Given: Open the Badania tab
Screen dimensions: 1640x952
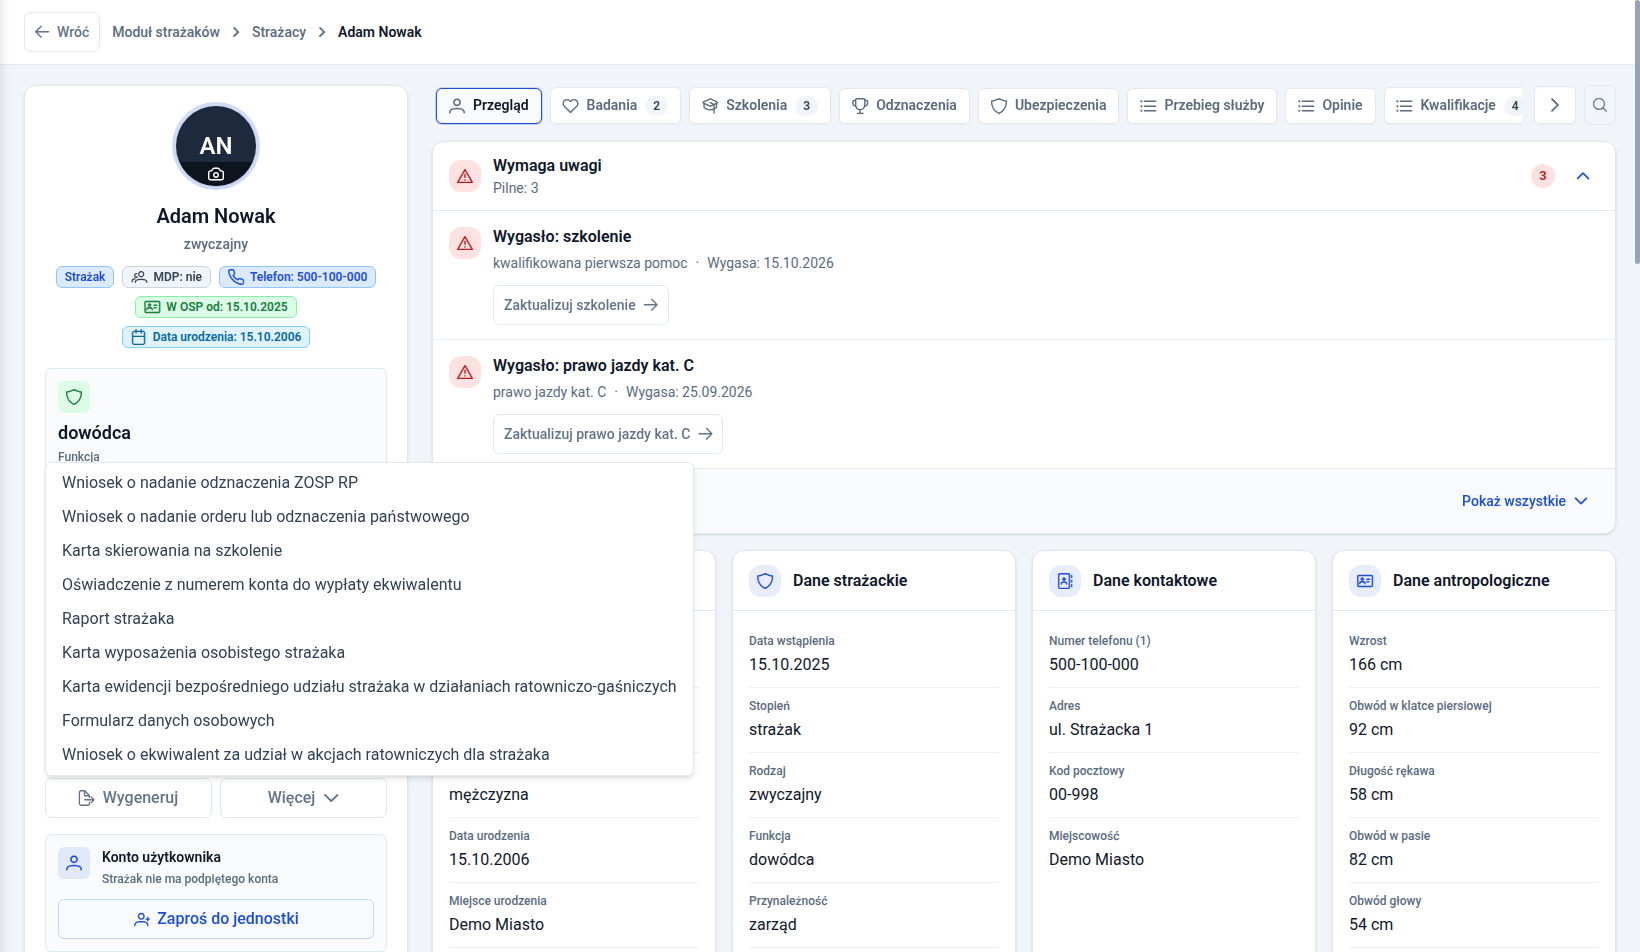Looking at the screenshot, I should (x=615, y=105).
